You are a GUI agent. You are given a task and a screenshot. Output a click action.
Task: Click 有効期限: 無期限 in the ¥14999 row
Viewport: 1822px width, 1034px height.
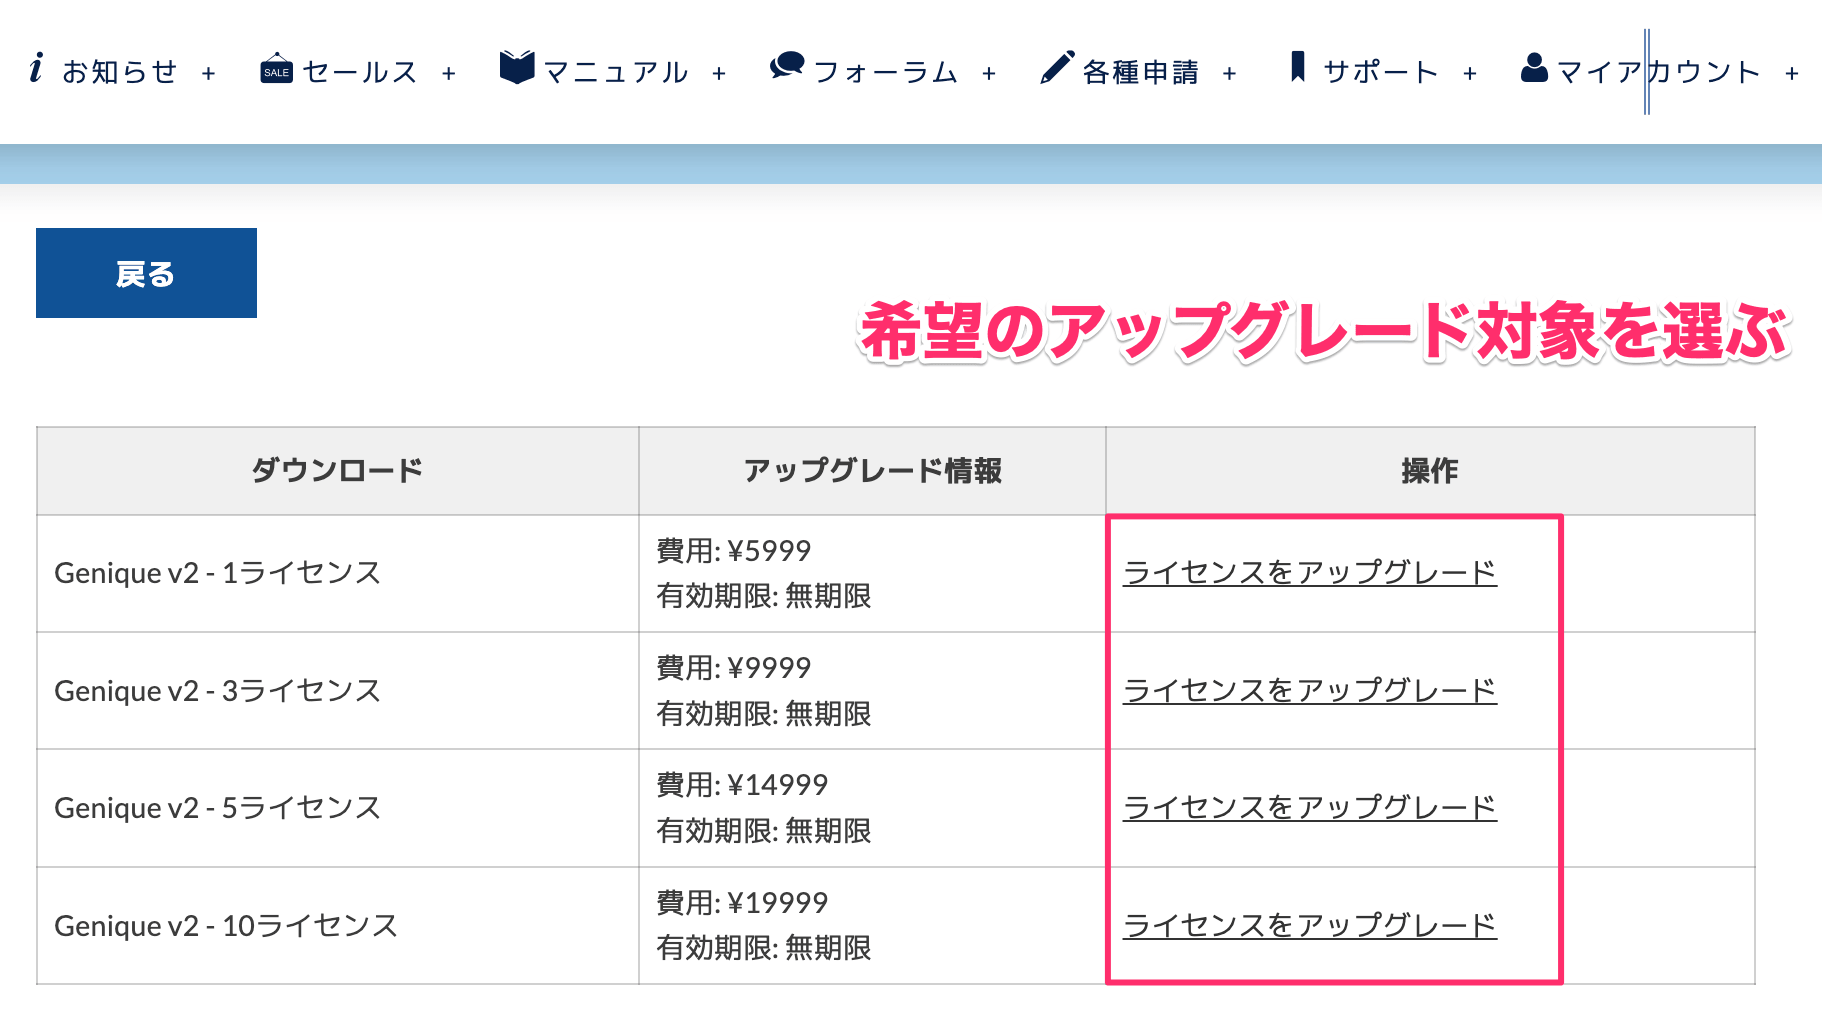point(764,831)
